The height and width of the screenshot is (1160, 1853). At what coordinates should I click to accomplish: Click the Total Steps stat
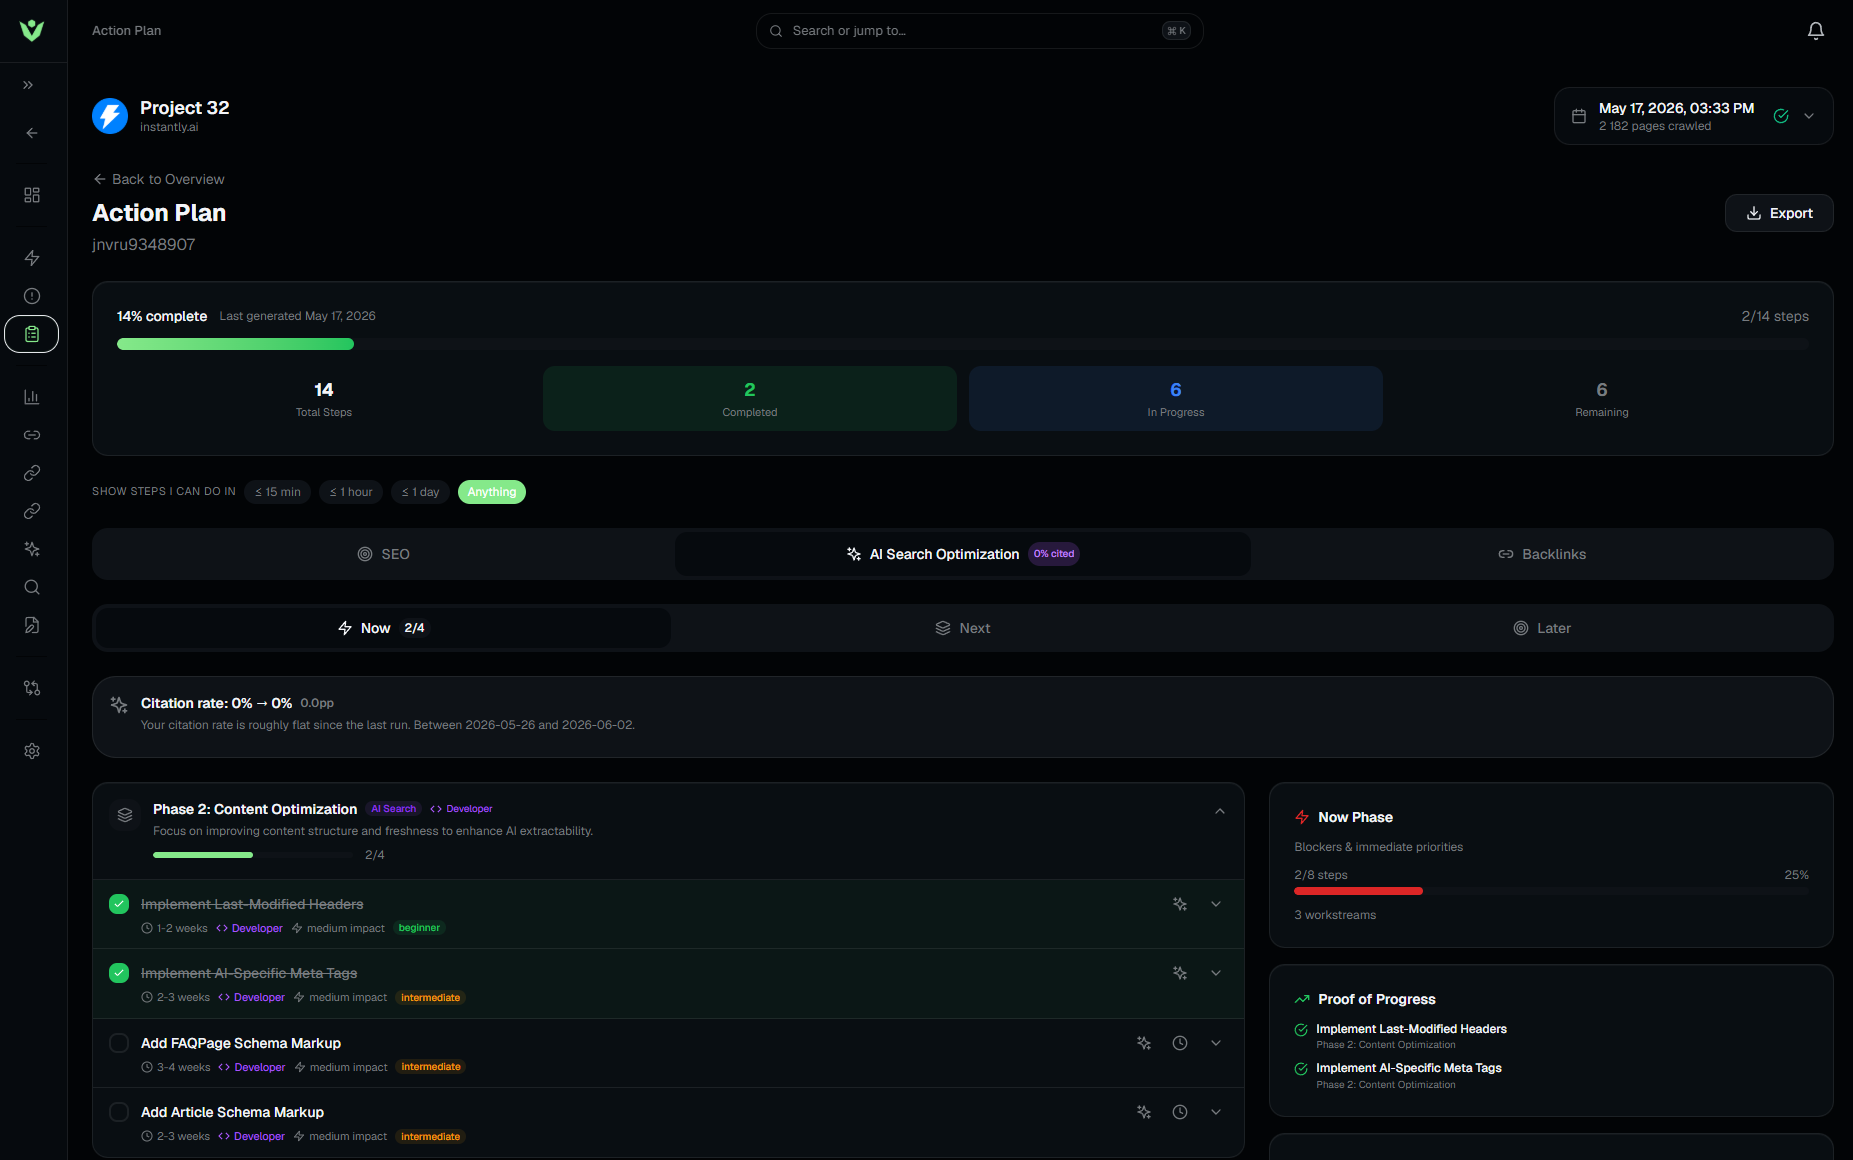(x=324, y=398)
